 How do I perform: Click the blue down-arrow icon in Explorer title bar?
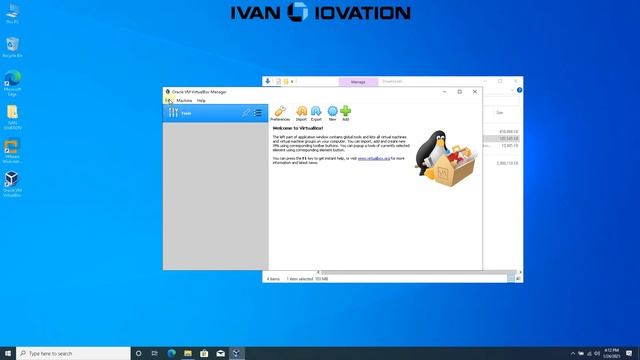click(x=268, y=81)
